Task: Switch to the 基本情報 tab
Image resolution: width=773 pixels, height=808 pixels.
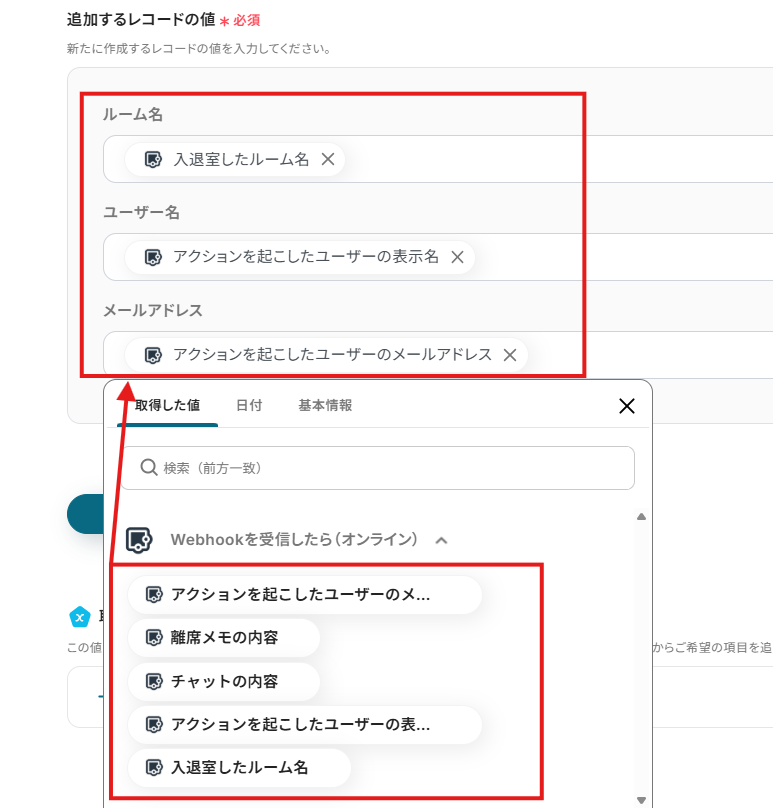Action: point(325,406)
